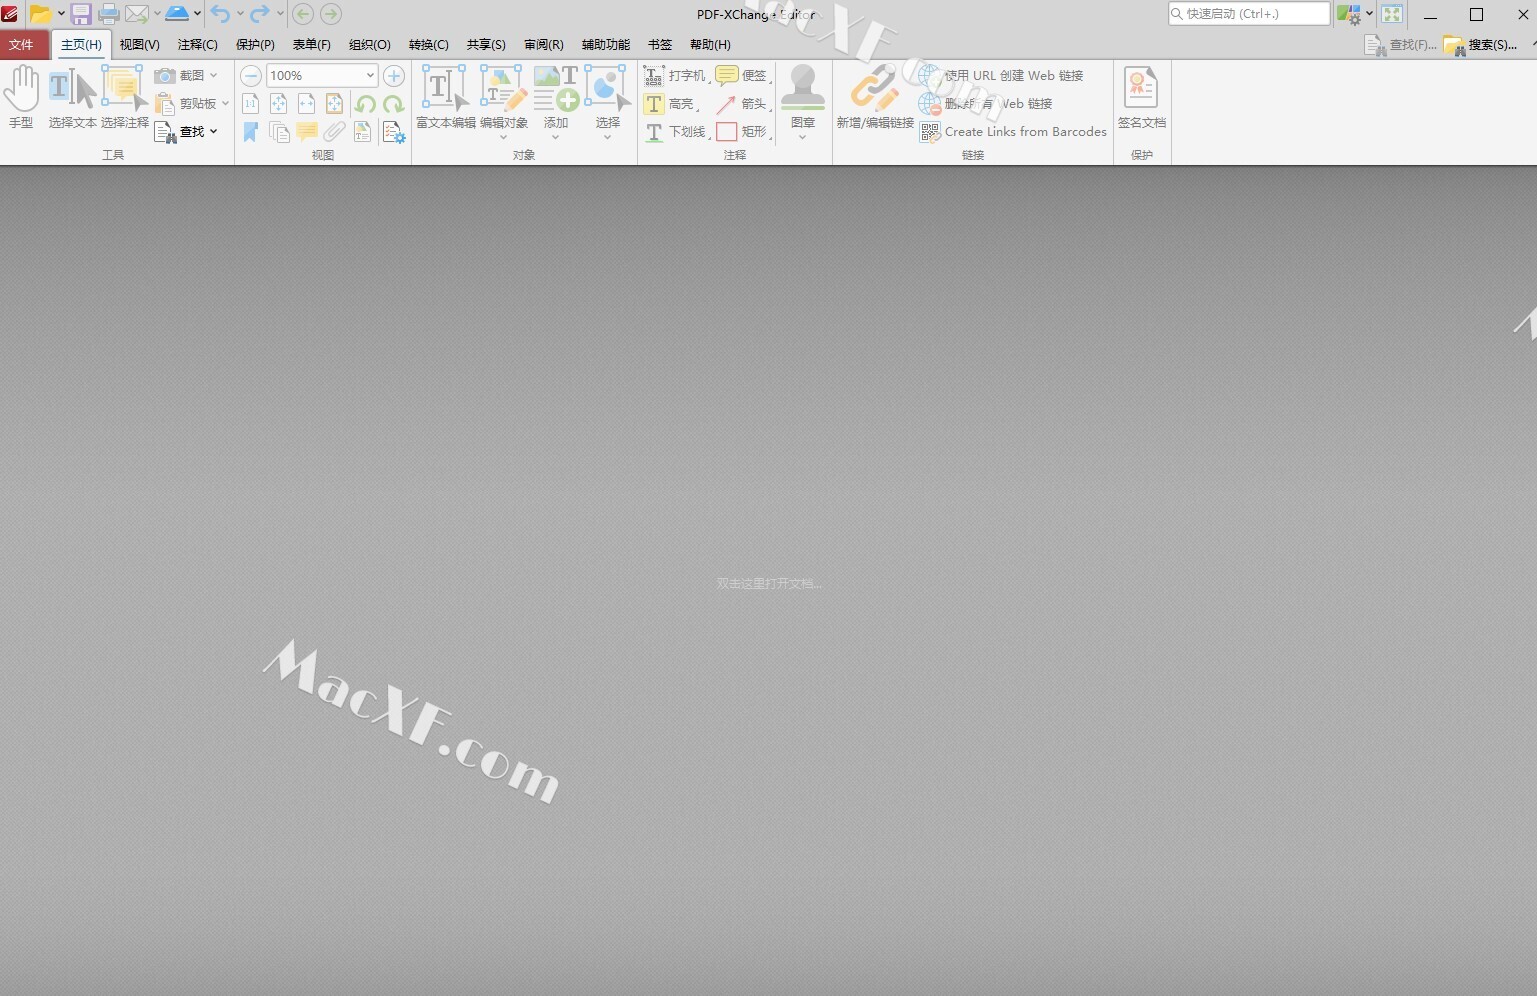Image resolution: width=1537 pixels, height=996 pixels.
Task: Click the Add content tool (添加)
Action: point(556,101)
